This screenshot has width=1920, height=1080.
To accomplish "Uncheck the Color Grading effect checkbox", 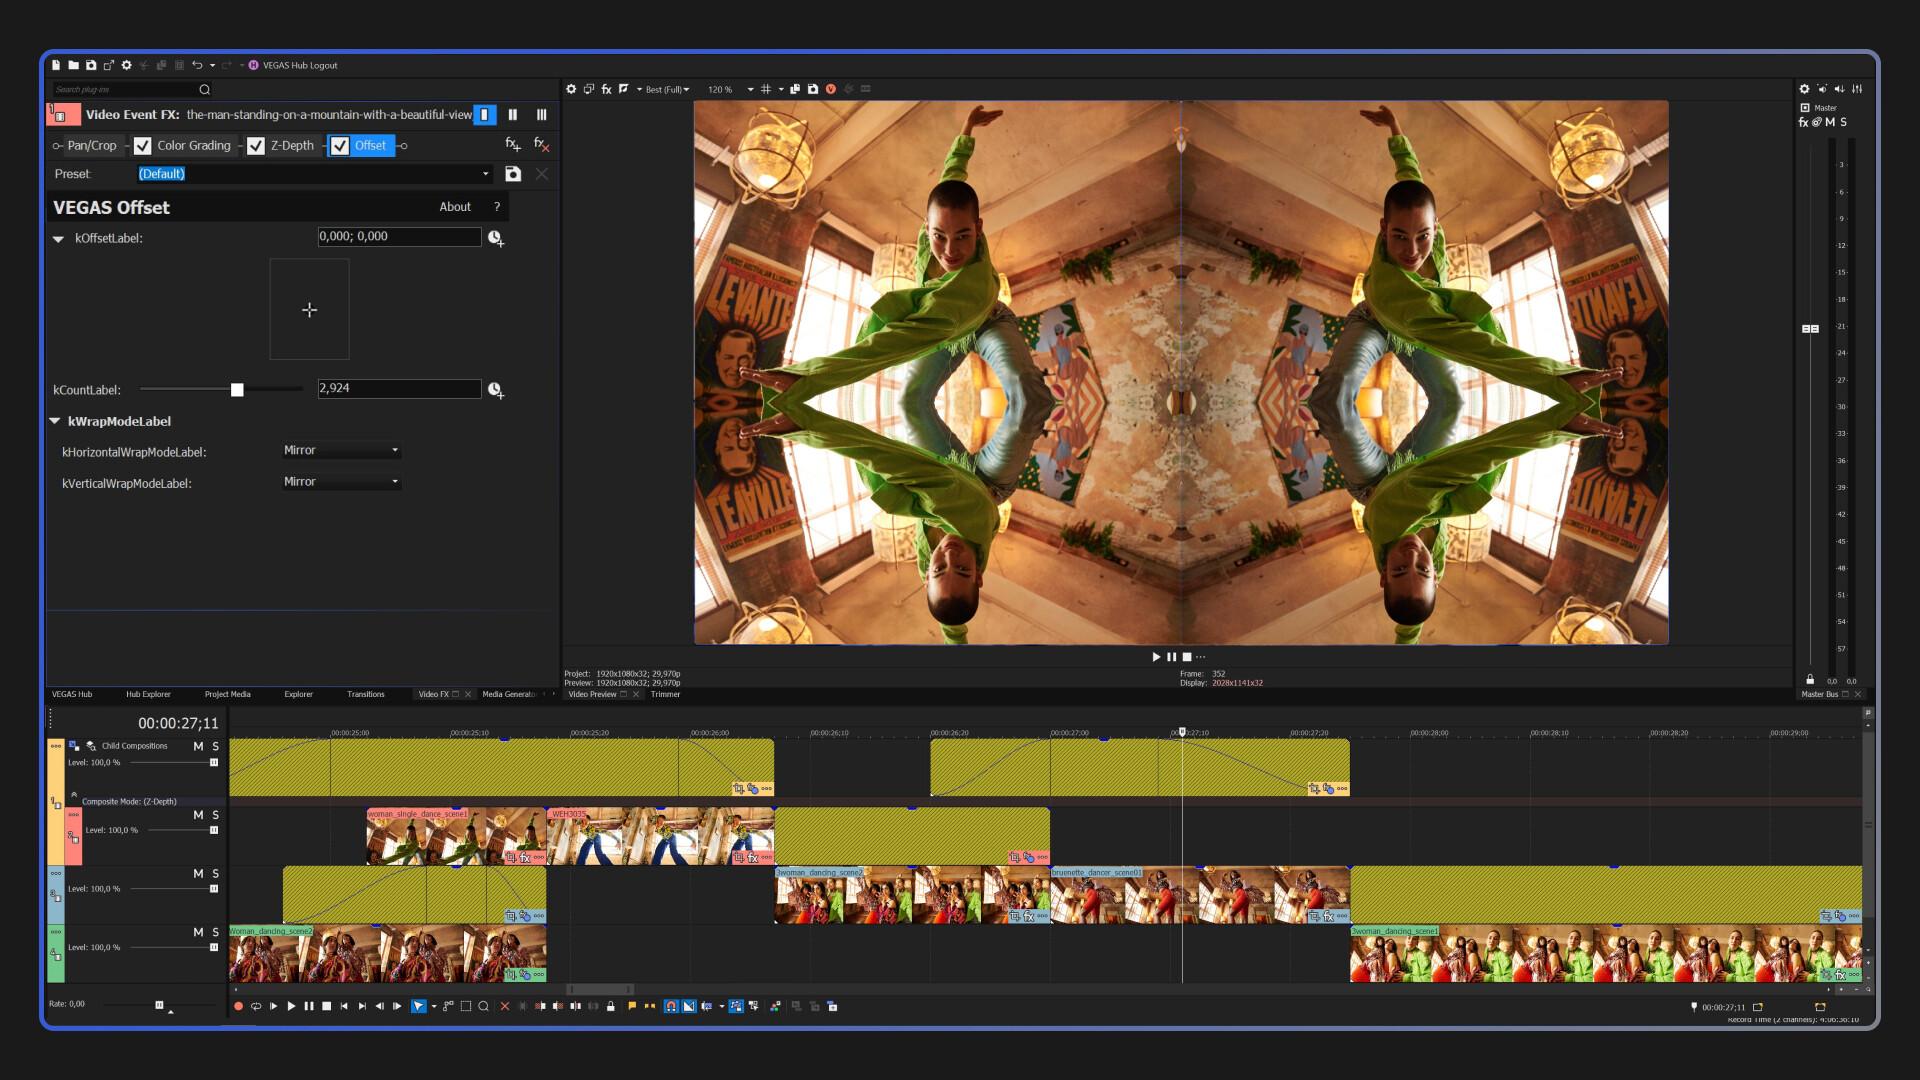I will coord(144,146).
